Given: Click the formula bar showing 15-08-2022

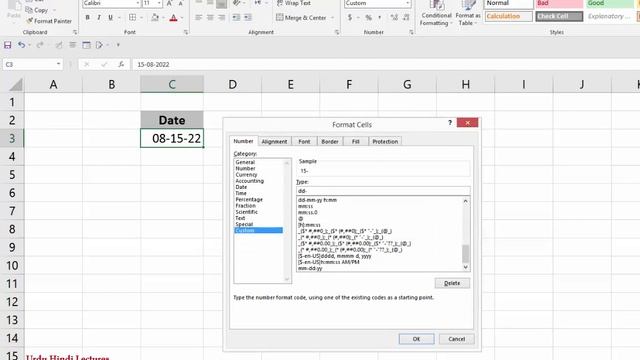Looking at the screenshot, I should coord(386,64).
